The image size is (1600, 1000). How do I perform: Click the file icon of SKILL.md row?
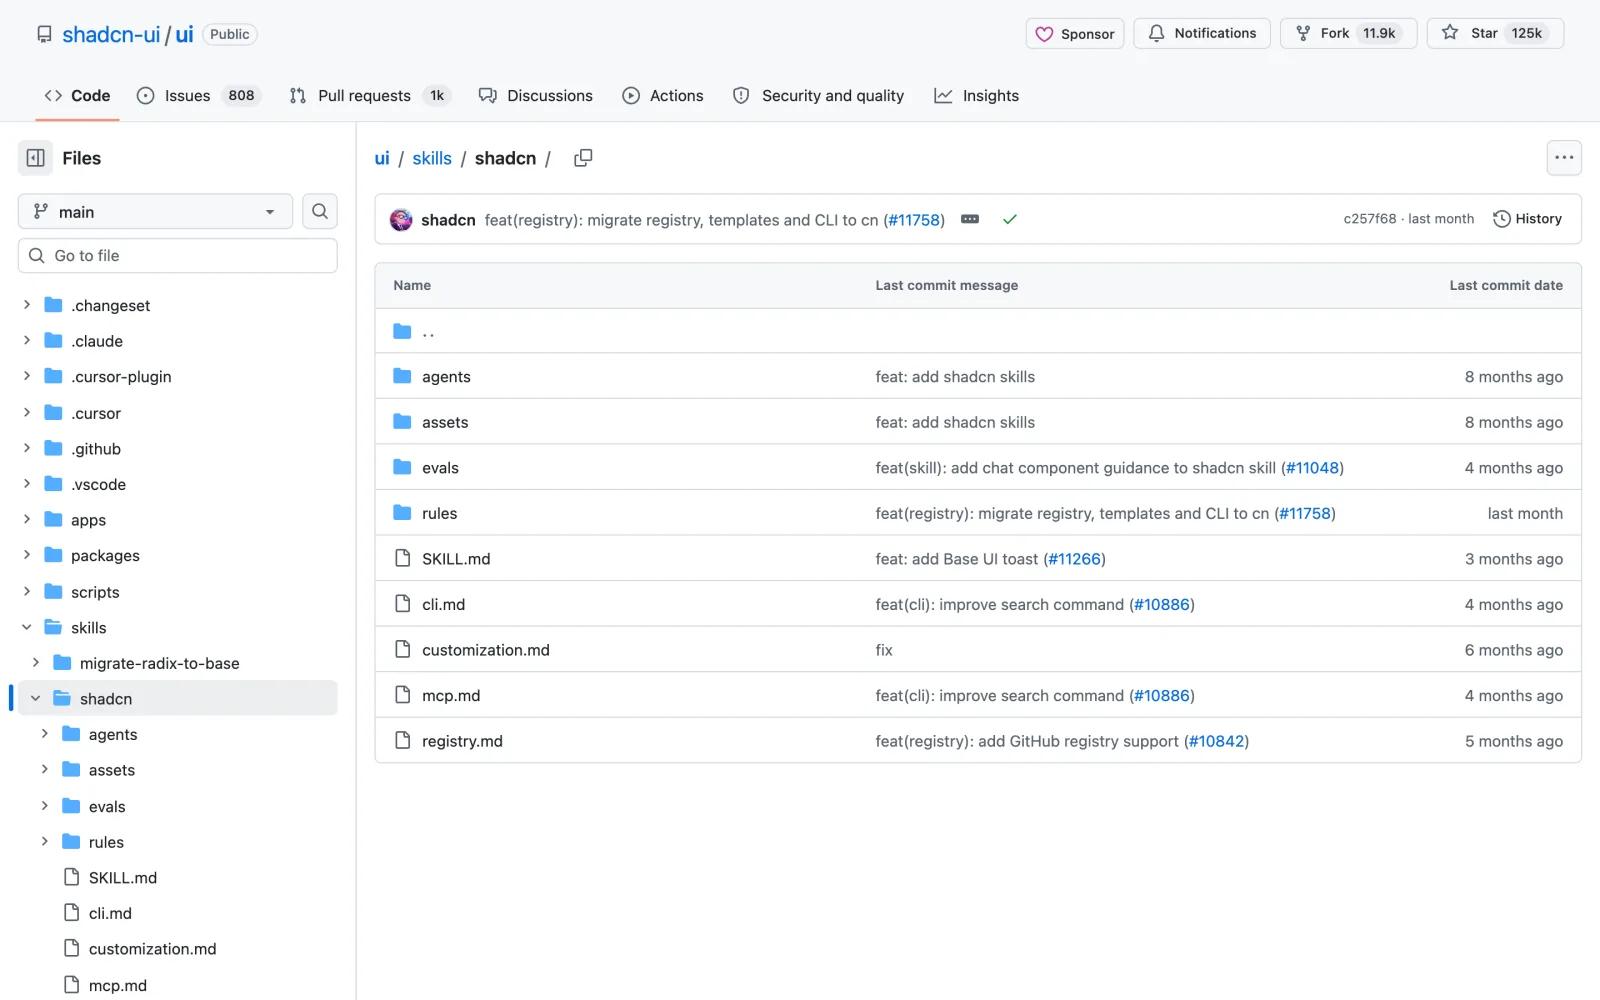click(x=402, y=558)
